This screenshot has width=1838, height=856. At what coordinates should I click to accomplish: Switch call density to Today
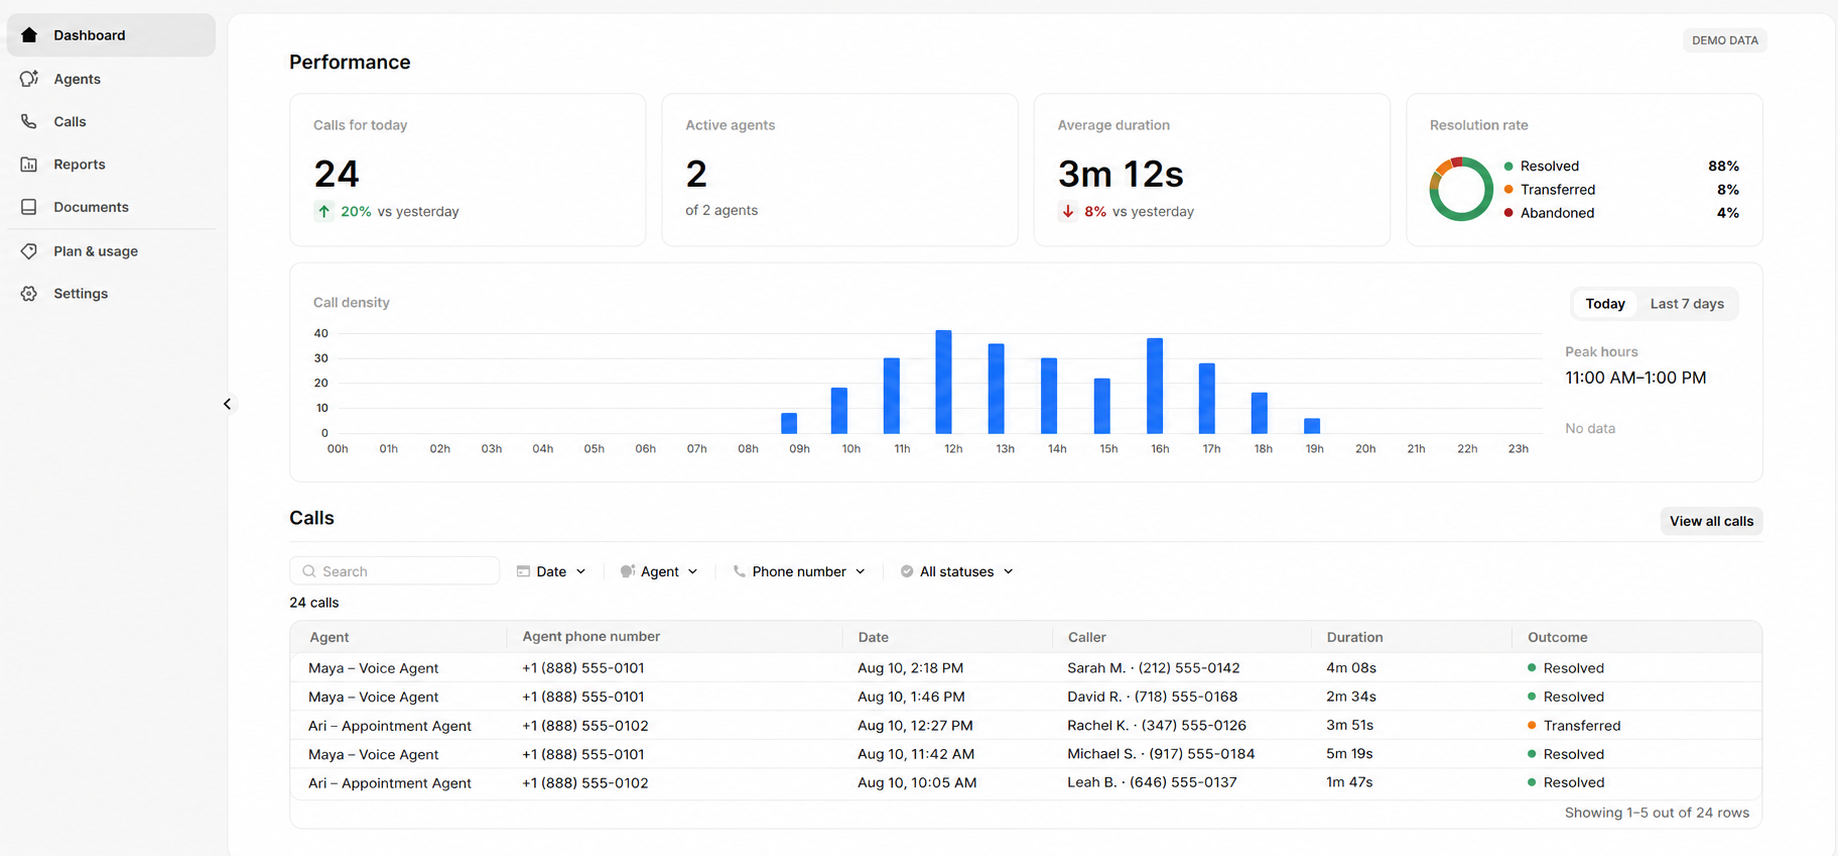pos(1605,304)
